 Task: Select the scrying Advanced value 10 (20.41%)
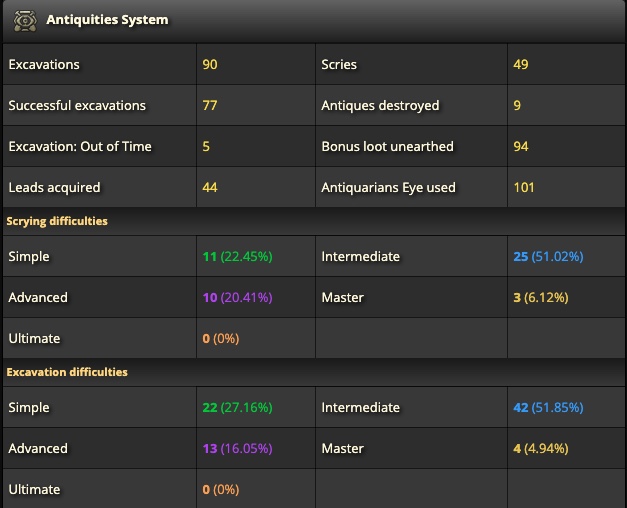click(x=238, y=298)
